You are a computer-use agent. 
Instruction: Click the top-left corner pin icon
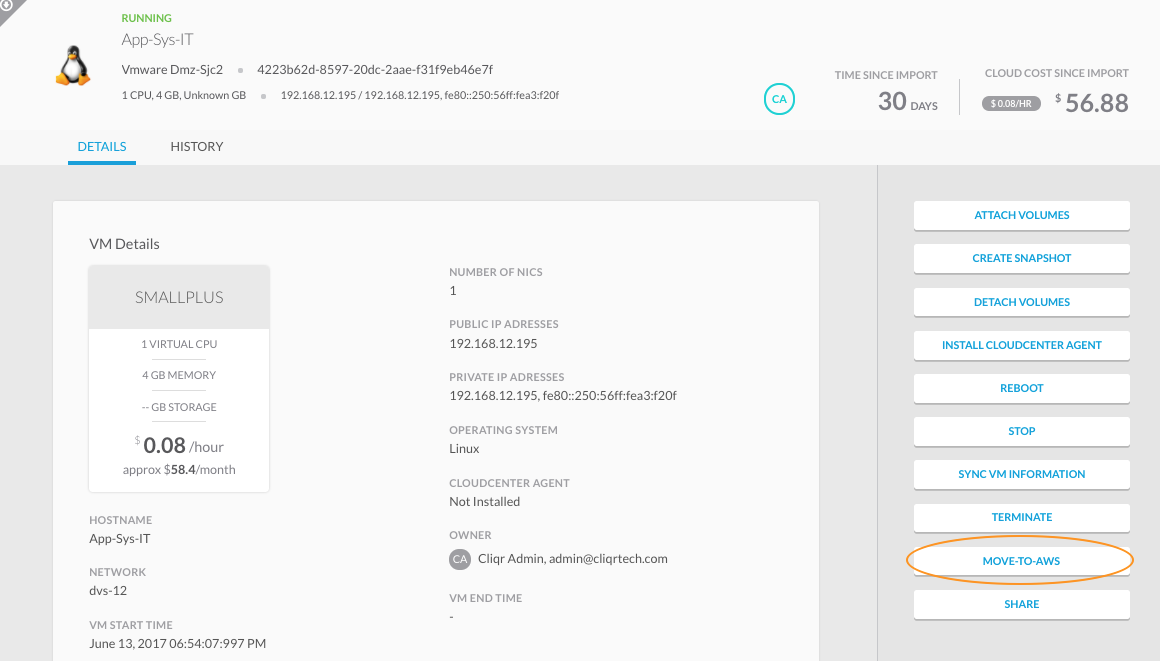[7, 6]
